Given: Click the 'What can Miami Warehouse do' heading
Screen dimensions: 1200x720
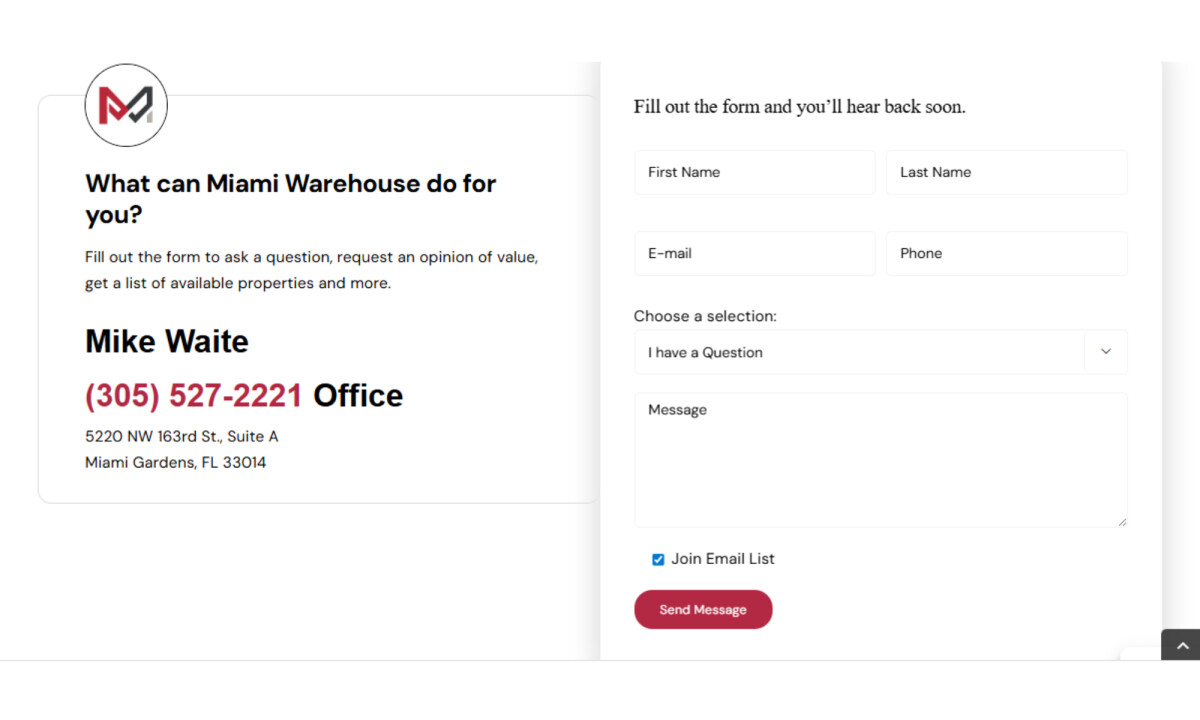Looking at the screenshot, I should tap(290, 198).
